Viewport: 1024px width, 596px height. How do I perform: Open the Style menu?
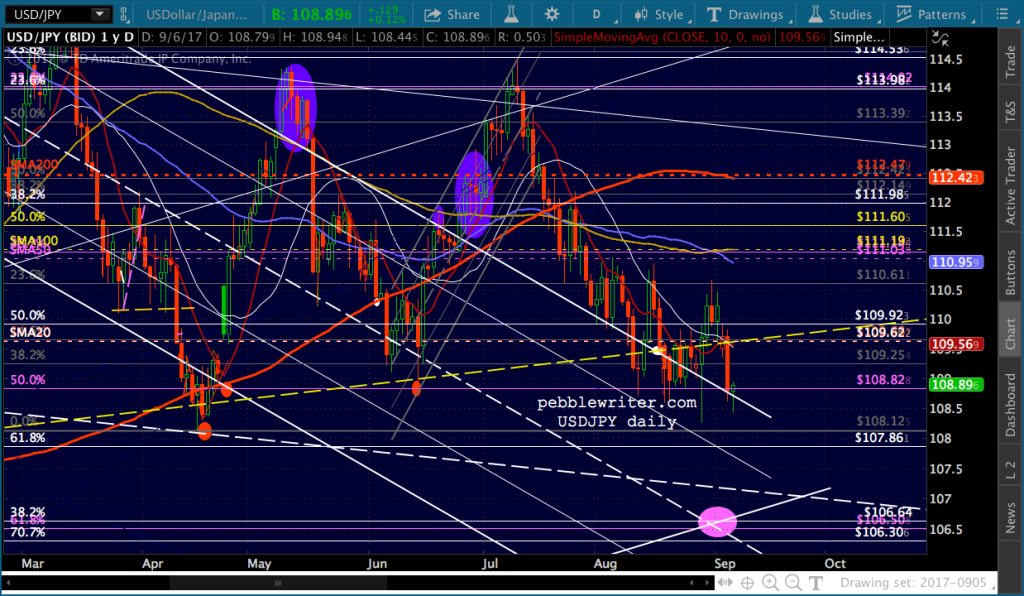[660, 14]
